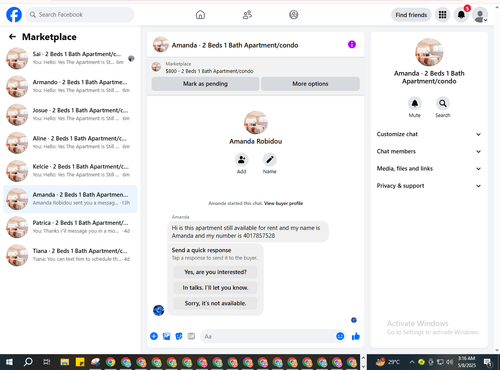The image size is (500, 370).
Task: Open Patrica's apartment conversation
Action: [x=70, y=227]
